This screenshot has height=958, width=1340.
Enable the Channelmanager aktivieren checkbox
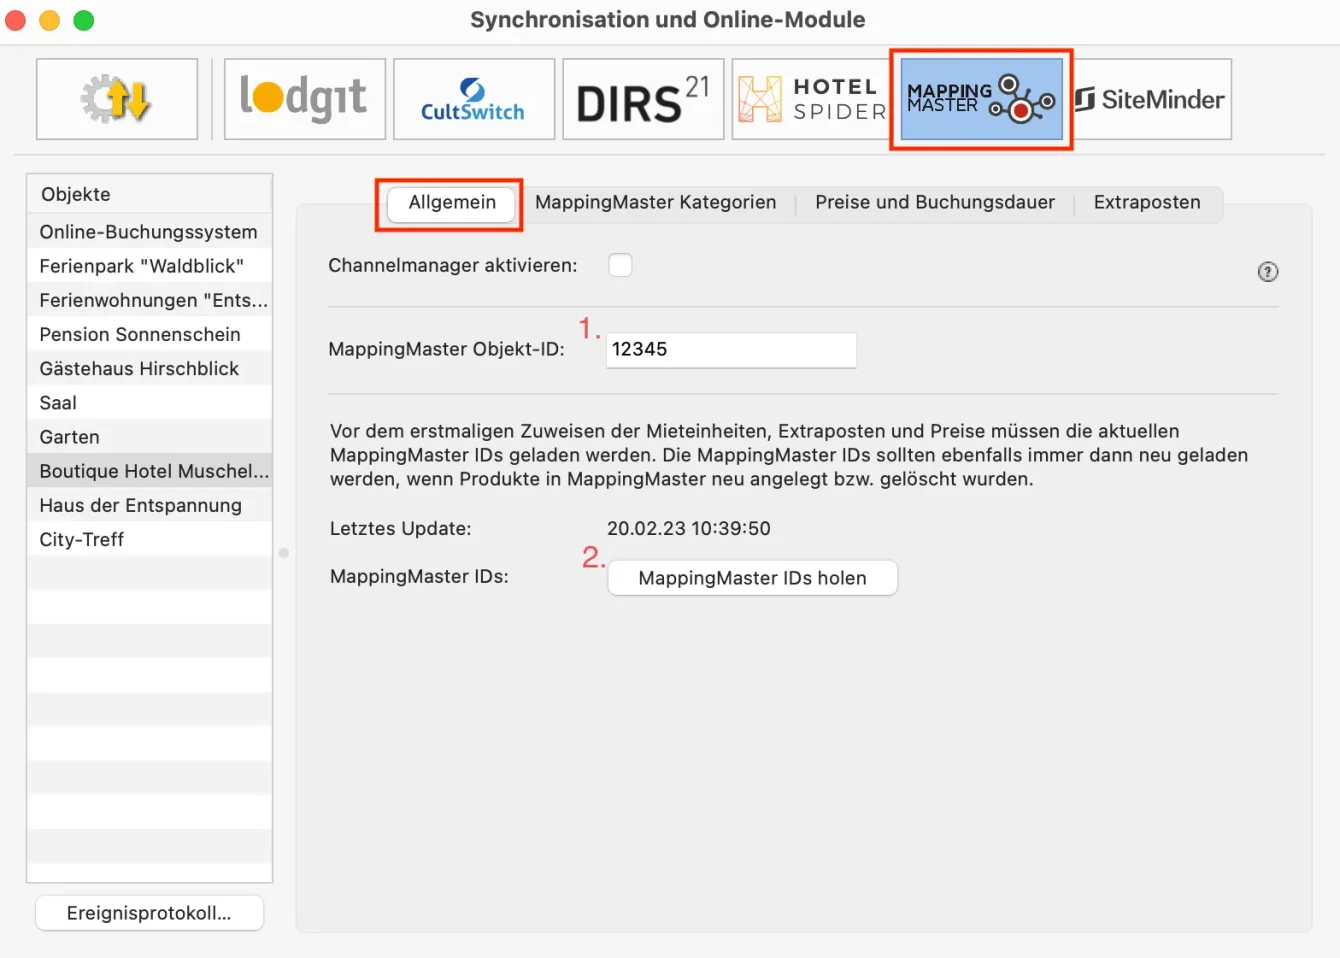[620, 265]
